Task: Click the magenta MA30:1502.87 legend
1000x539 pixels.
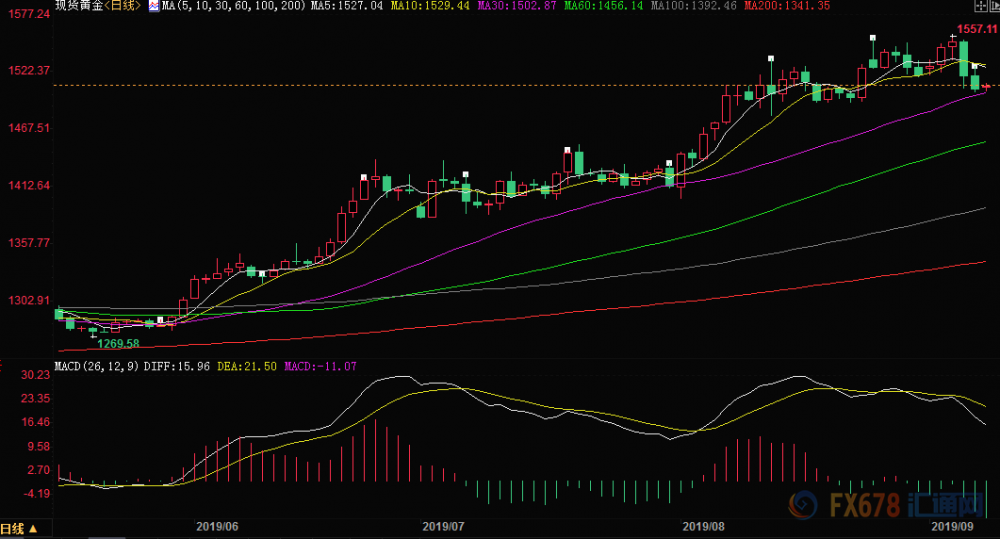Action: click(x=517, y=6)
